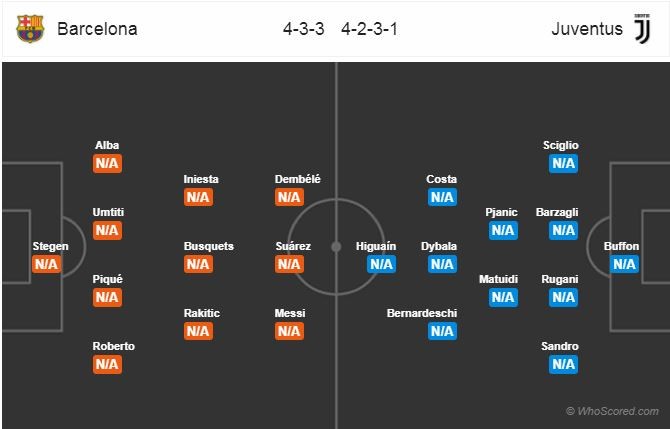
Task: Click the Barcelona club crest icon
Action: (30, 29)
